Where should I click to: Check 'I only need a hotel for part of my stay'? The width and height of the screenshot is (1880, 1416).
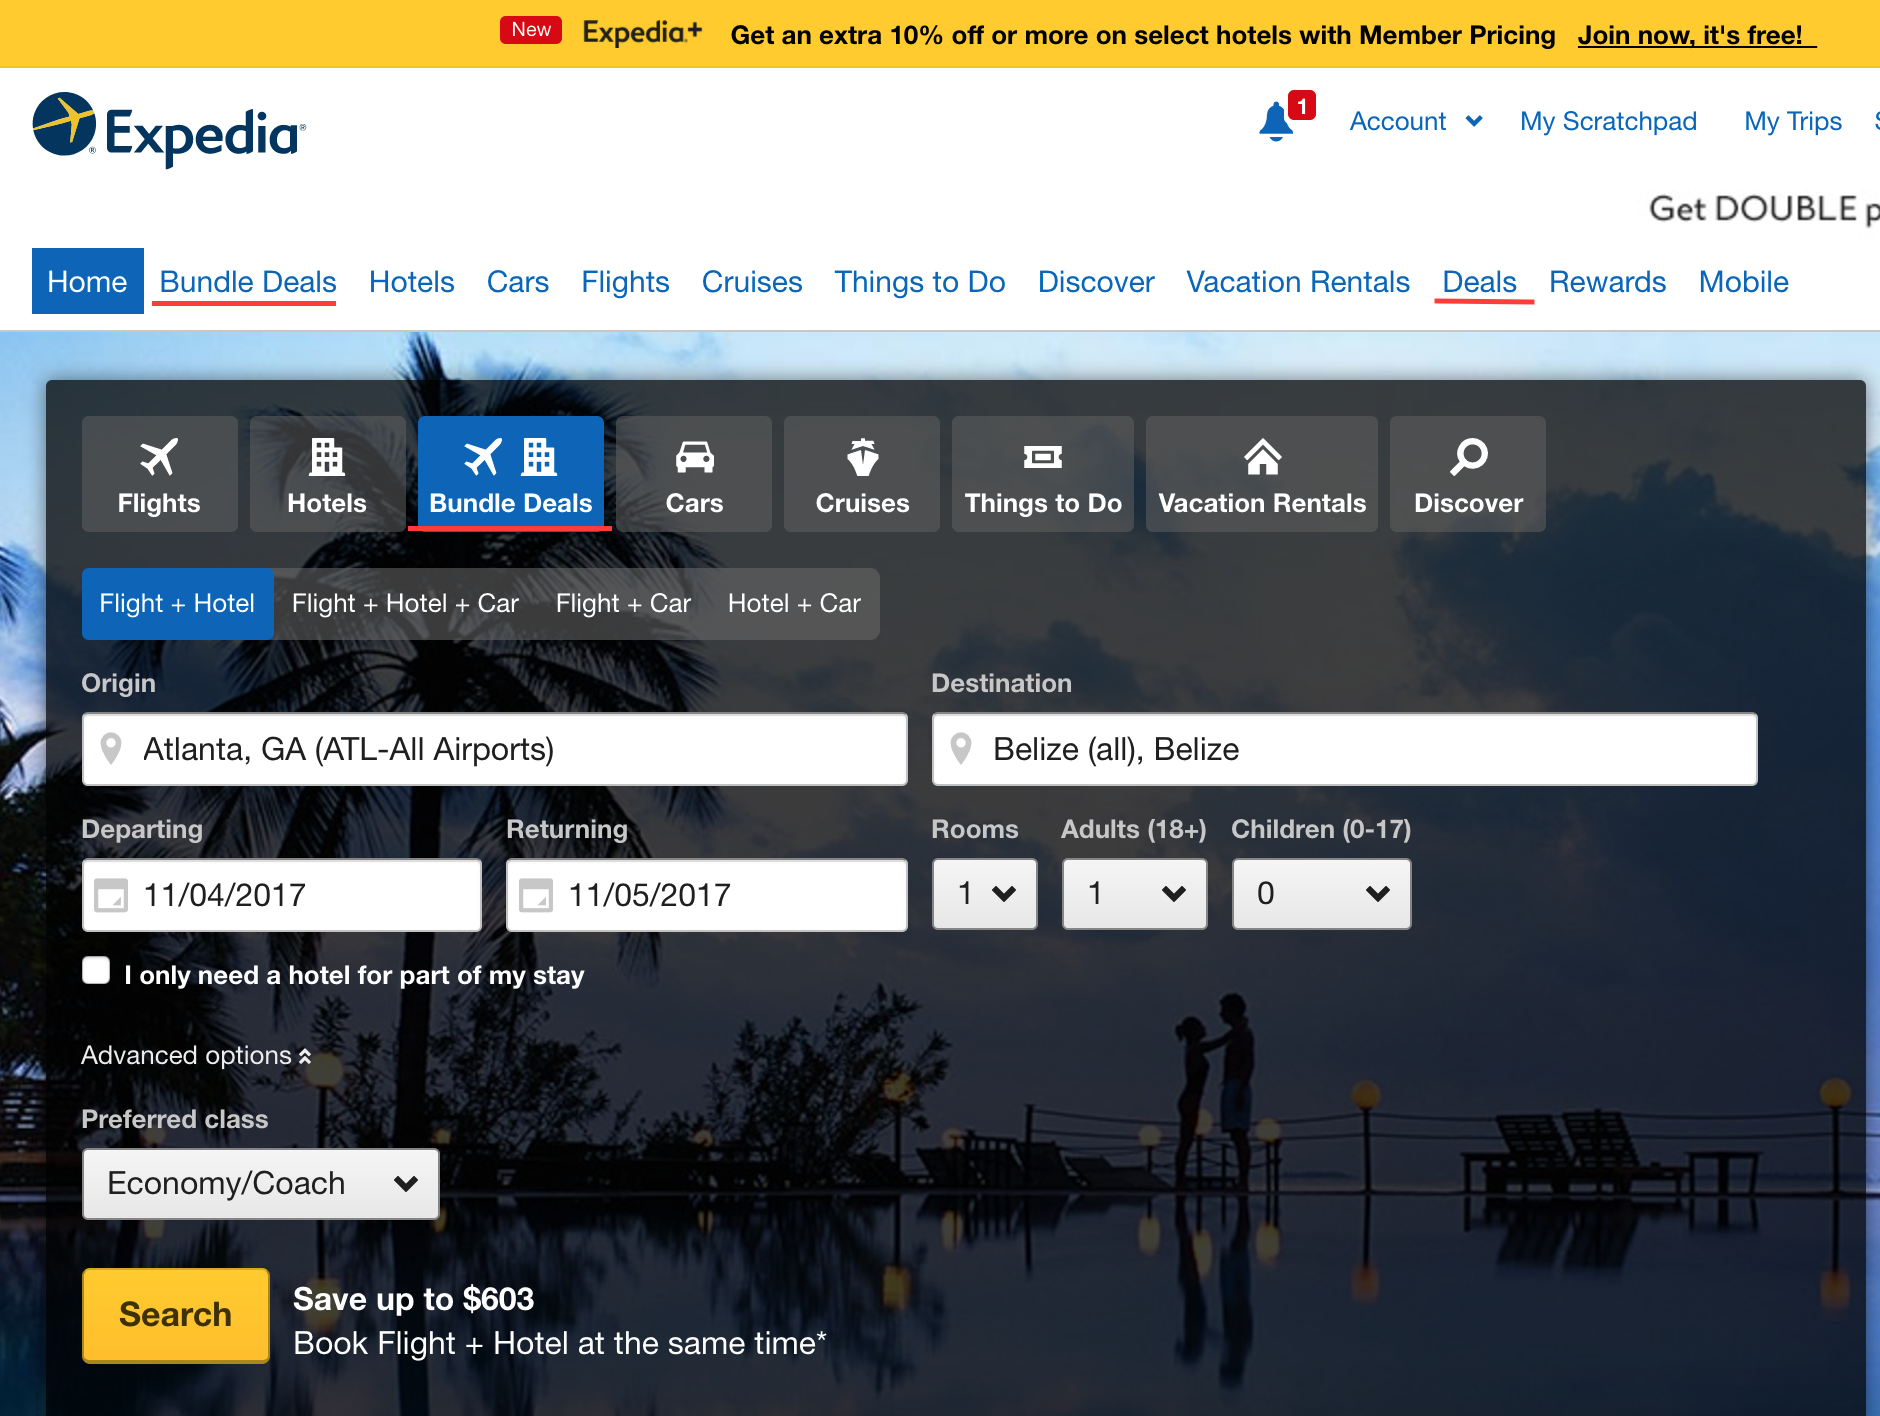pos(96,971)
